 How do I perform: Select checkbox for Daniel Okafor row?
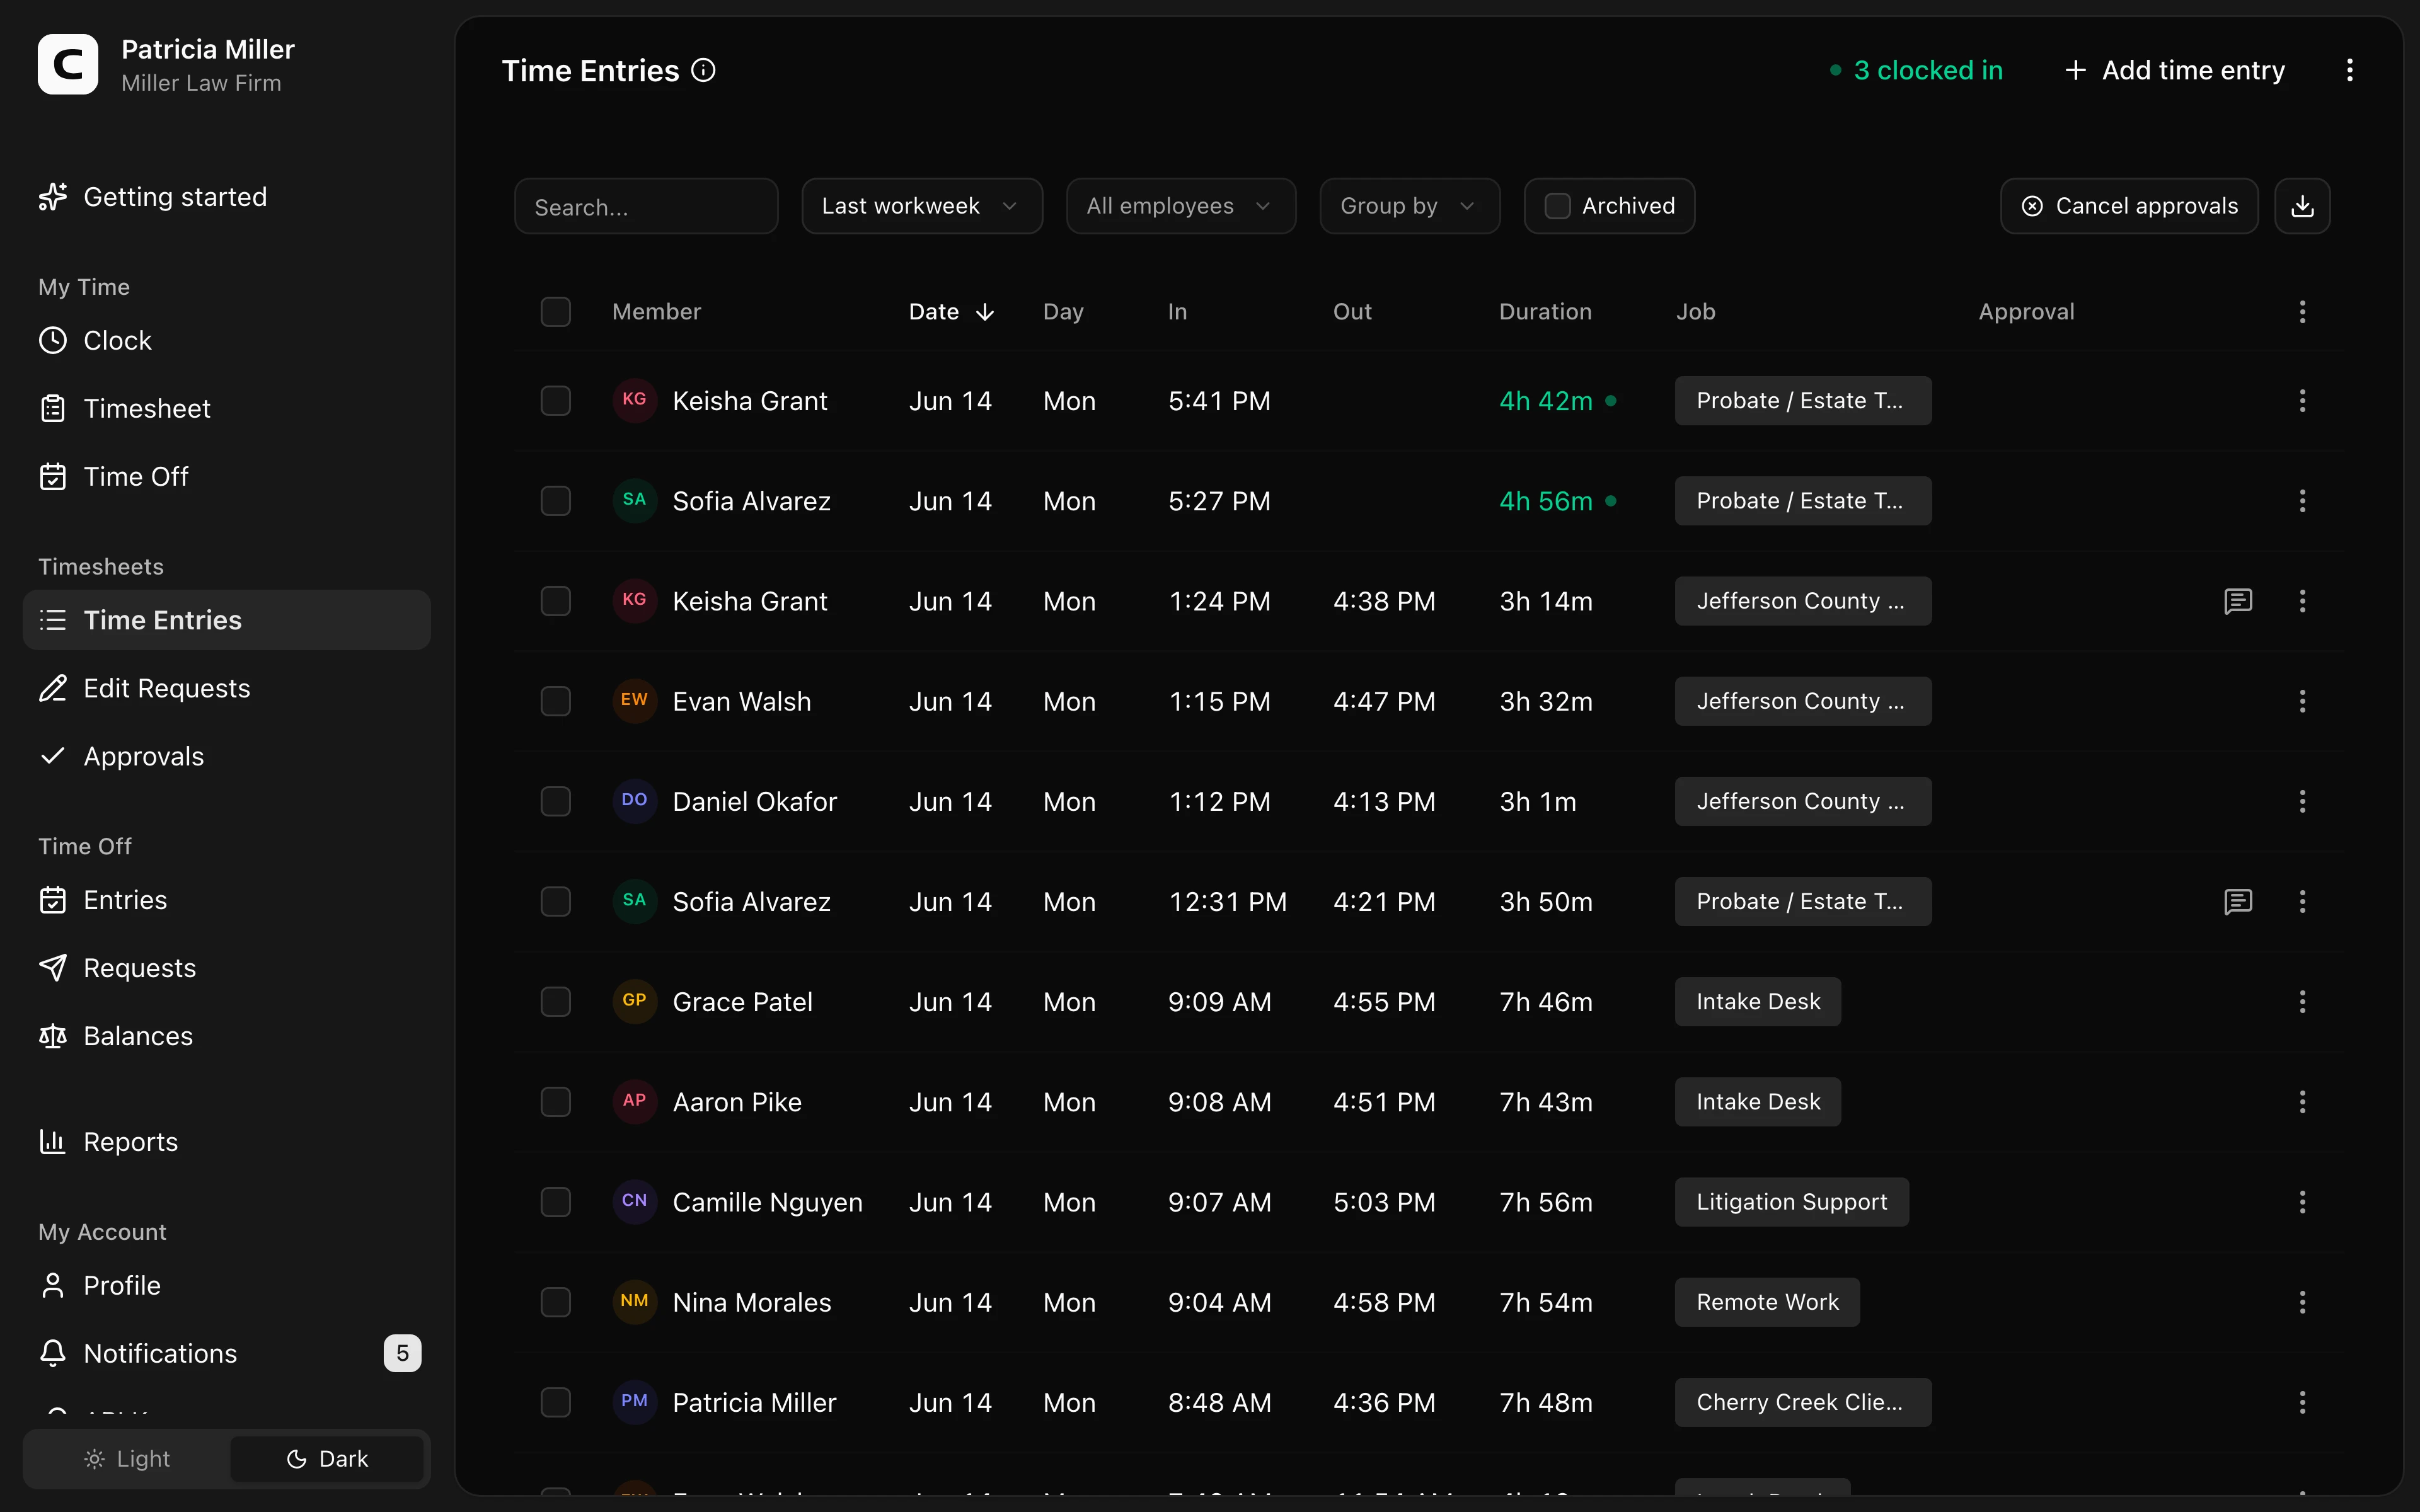pos(555,801)
